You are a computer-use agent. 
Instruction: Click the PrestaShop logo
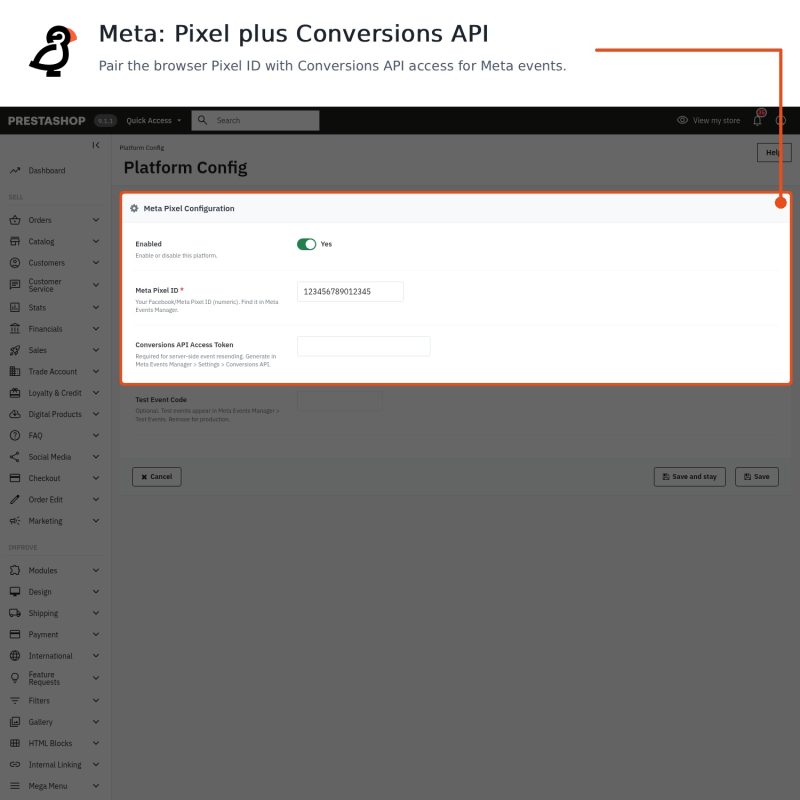coord(46,121)
